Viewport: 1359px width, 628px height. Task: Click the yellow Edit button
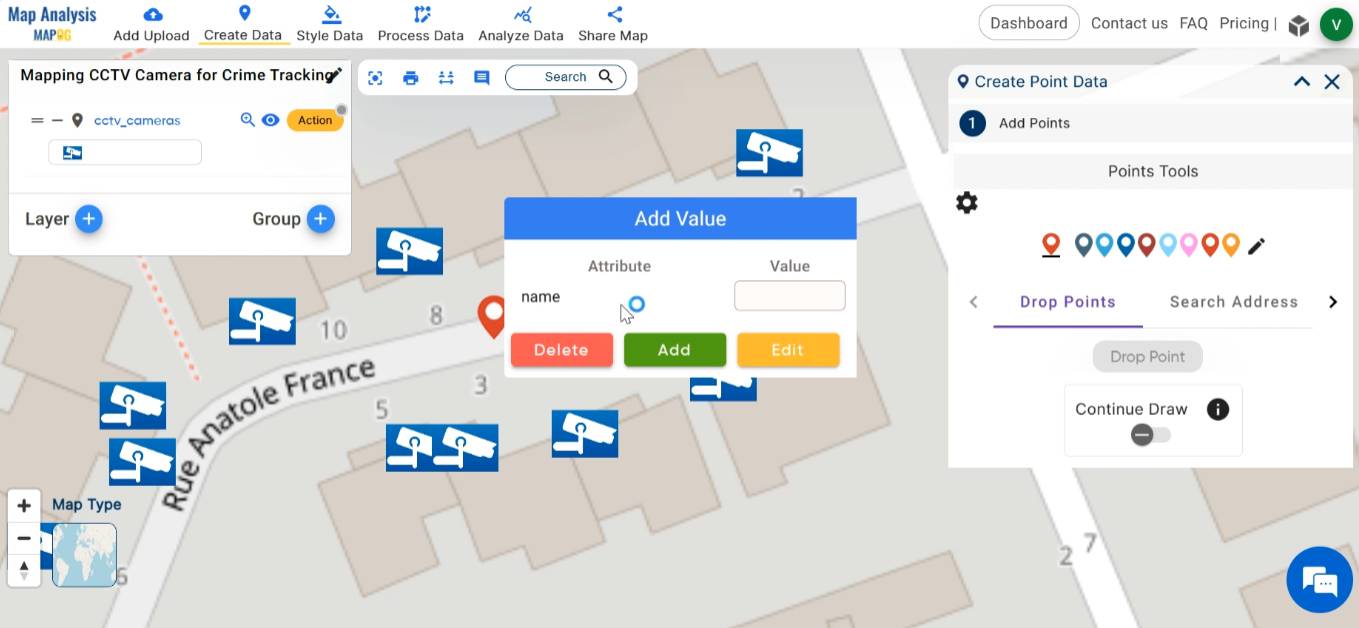coord(788,350)
